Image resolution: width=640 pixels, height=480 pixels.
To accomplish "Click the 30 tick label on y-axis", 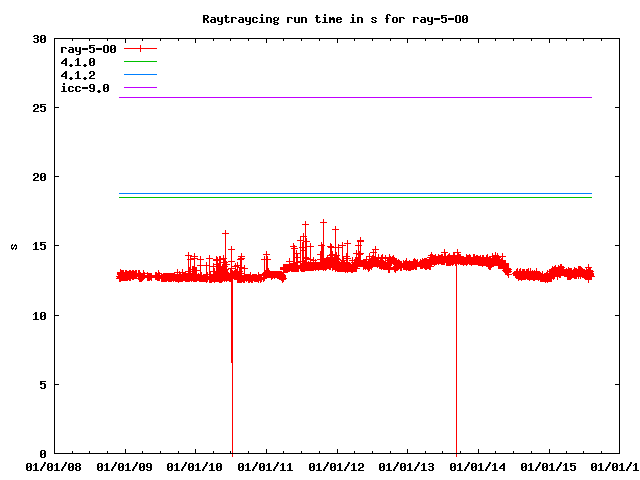I will [x=40, y=39].
